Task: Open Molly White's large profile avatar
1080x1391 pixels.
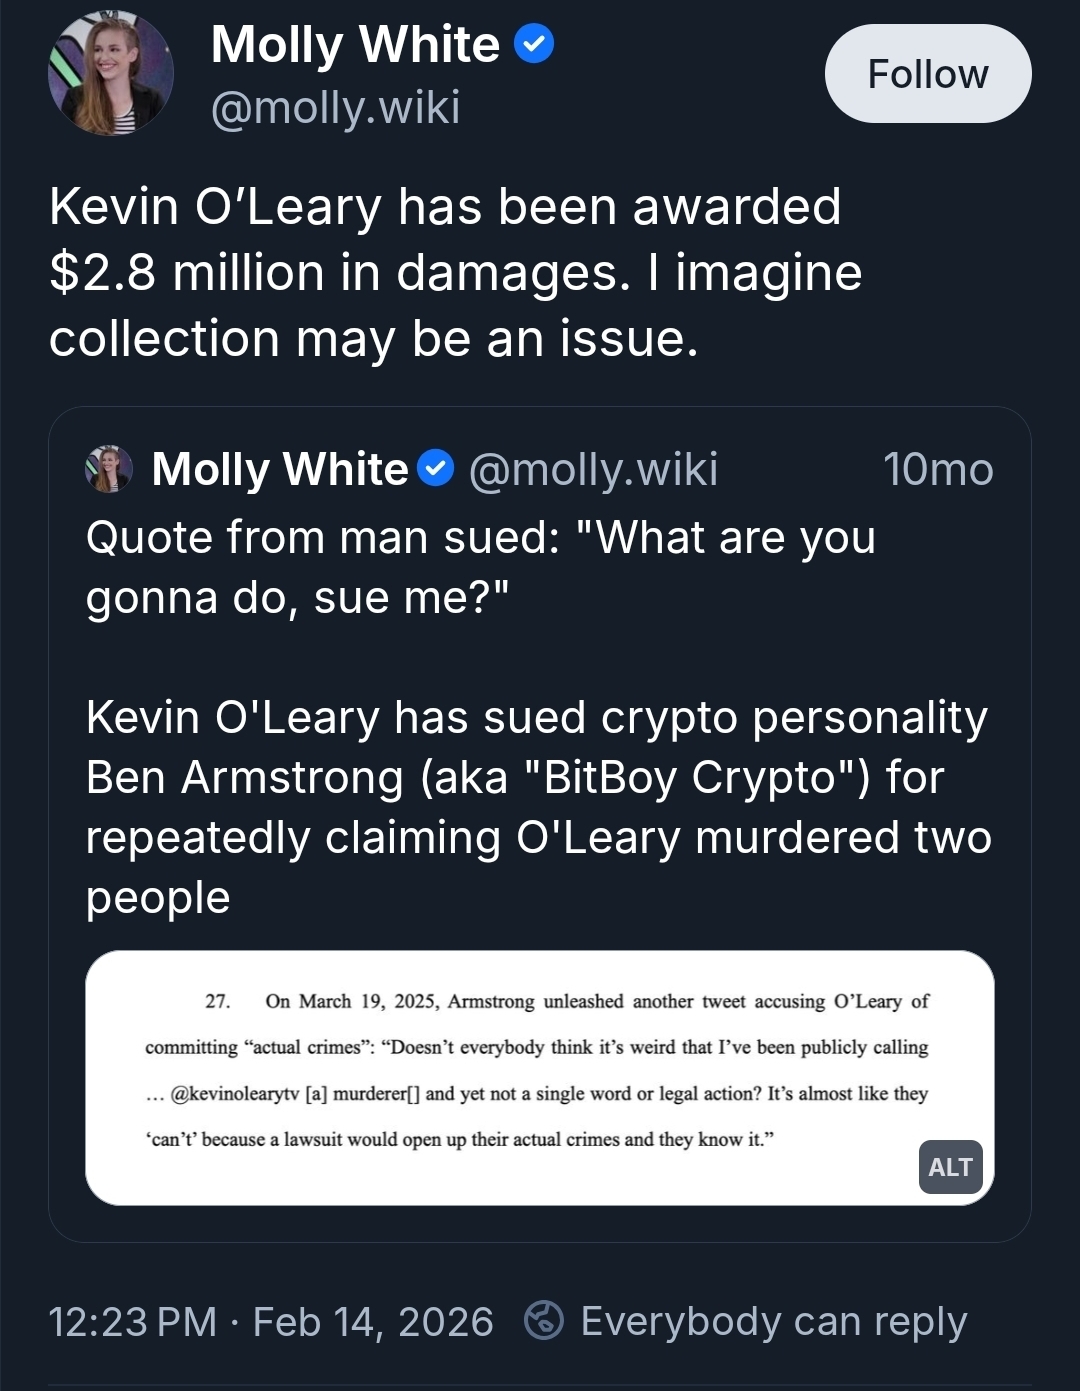Action: (x=110, y=73)
